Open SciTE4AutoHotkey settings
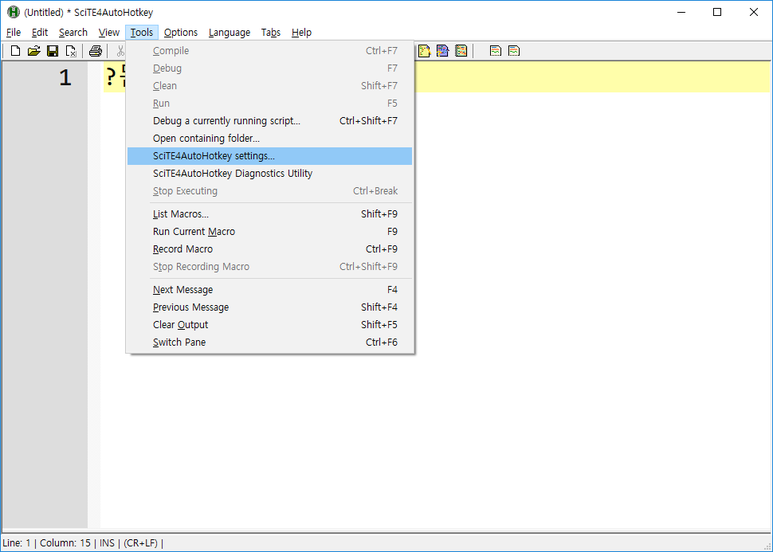The height and width of the screenshot is (552, 773). 270,156
